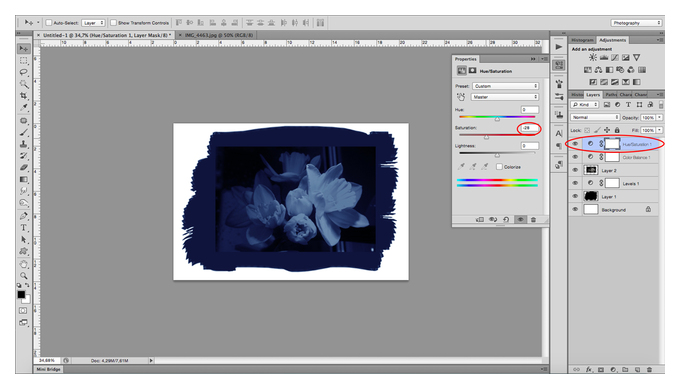Click the Hue slider handle

tap(497, 119)
